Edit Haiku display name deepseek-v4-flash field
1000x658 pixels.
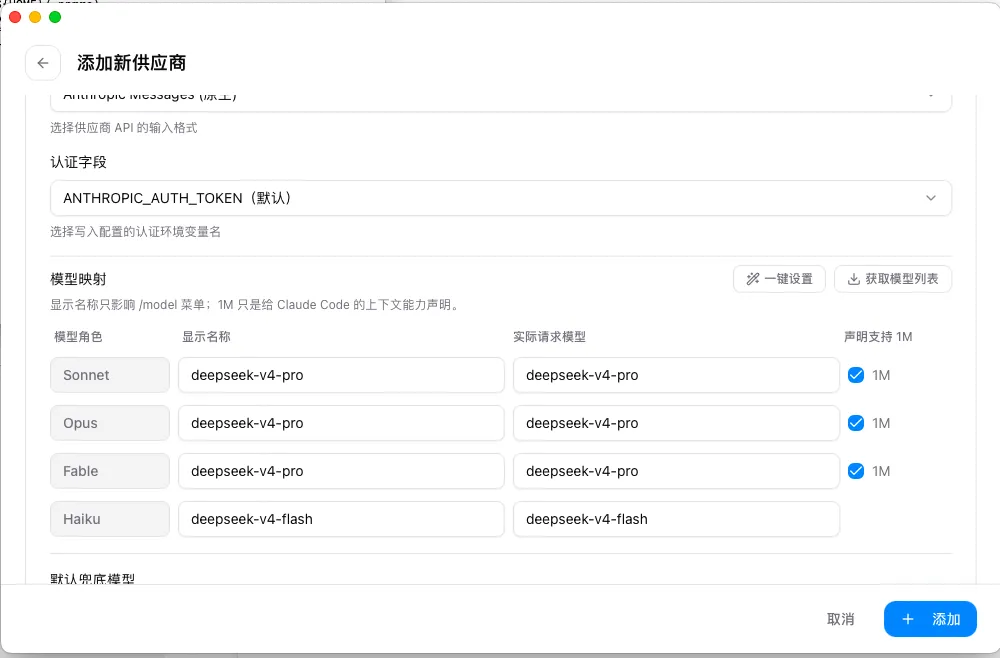pyautogui.click(x=341, y=519)
